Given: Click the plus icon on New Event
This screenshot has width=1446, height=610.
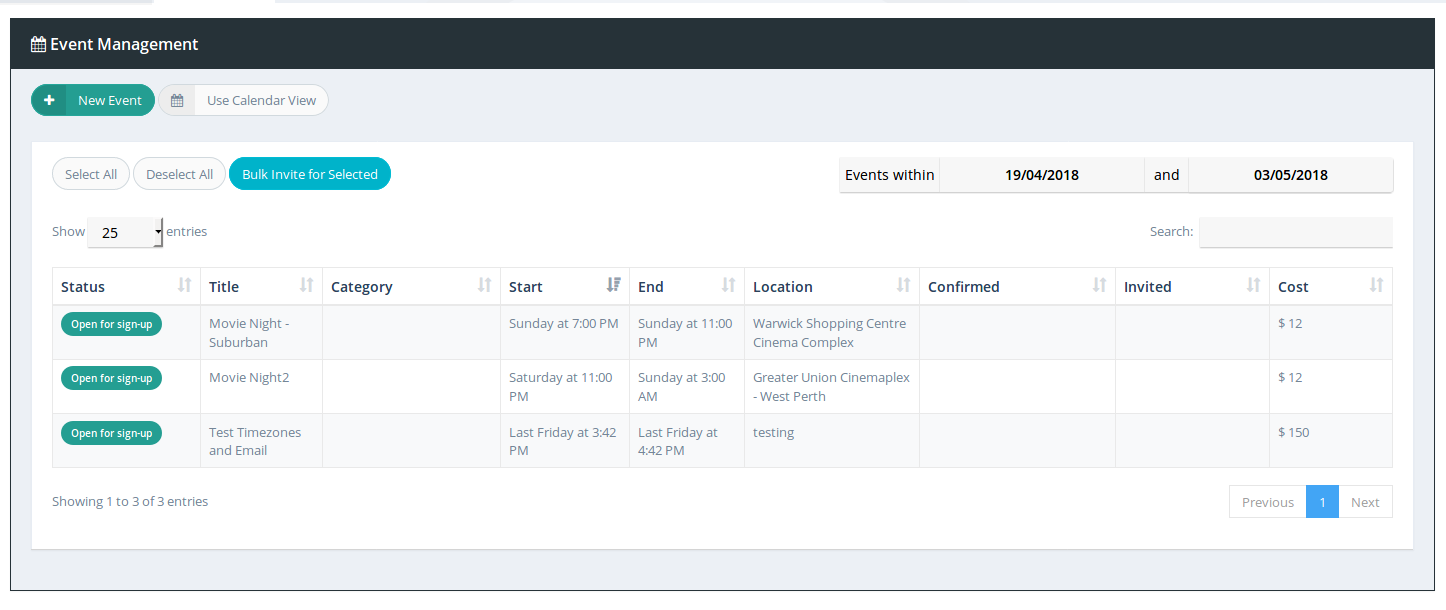Looking at the screenshot, I should 49,100.
